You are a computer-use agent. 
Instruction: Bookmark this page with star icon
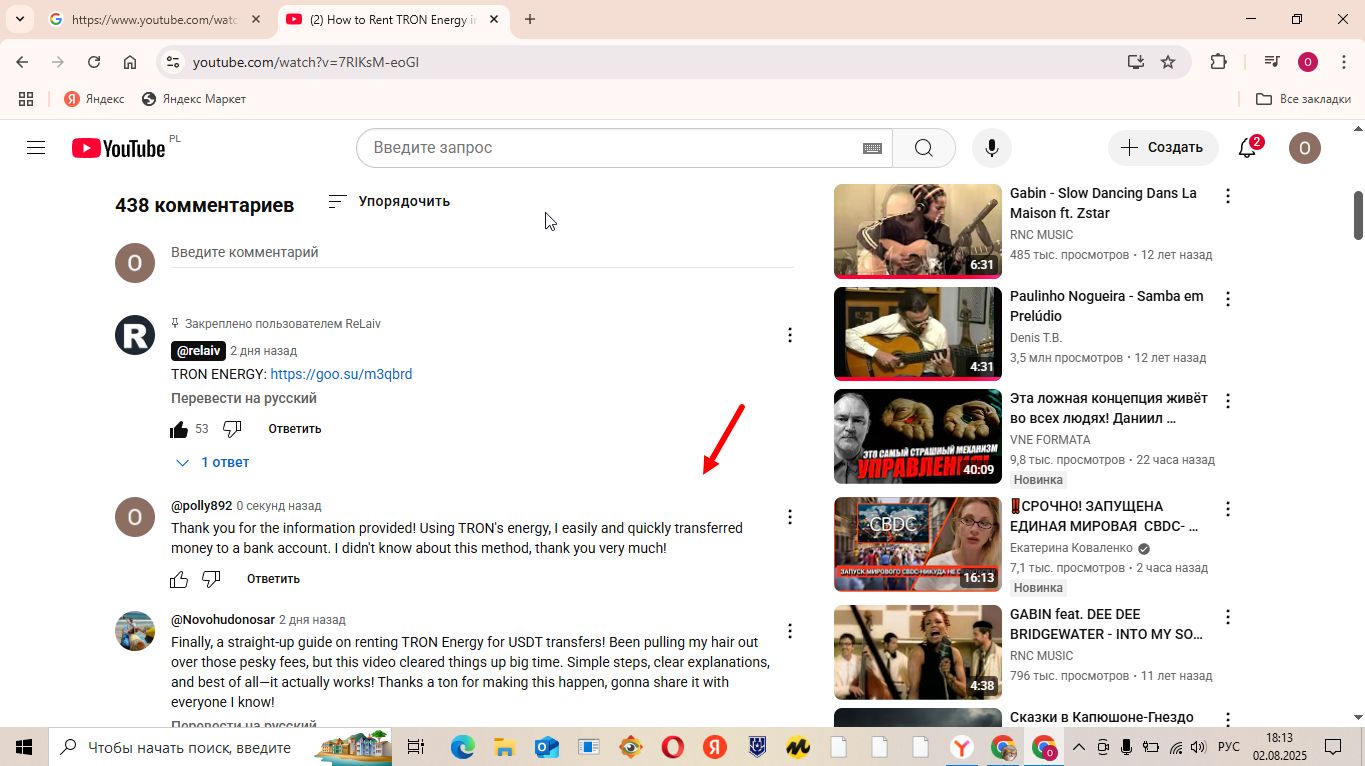pos(1168,62)
